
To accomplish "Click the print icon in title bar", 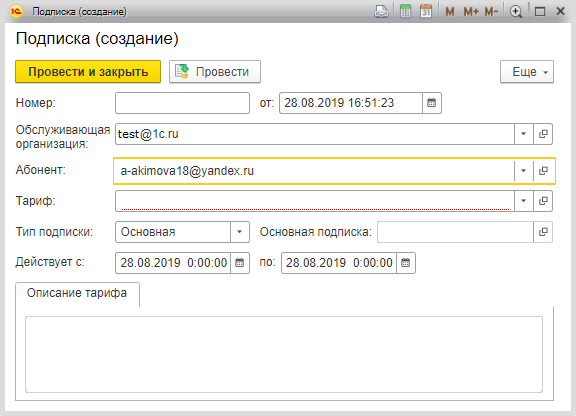I will pyautogui.click(x=381, y=11).
